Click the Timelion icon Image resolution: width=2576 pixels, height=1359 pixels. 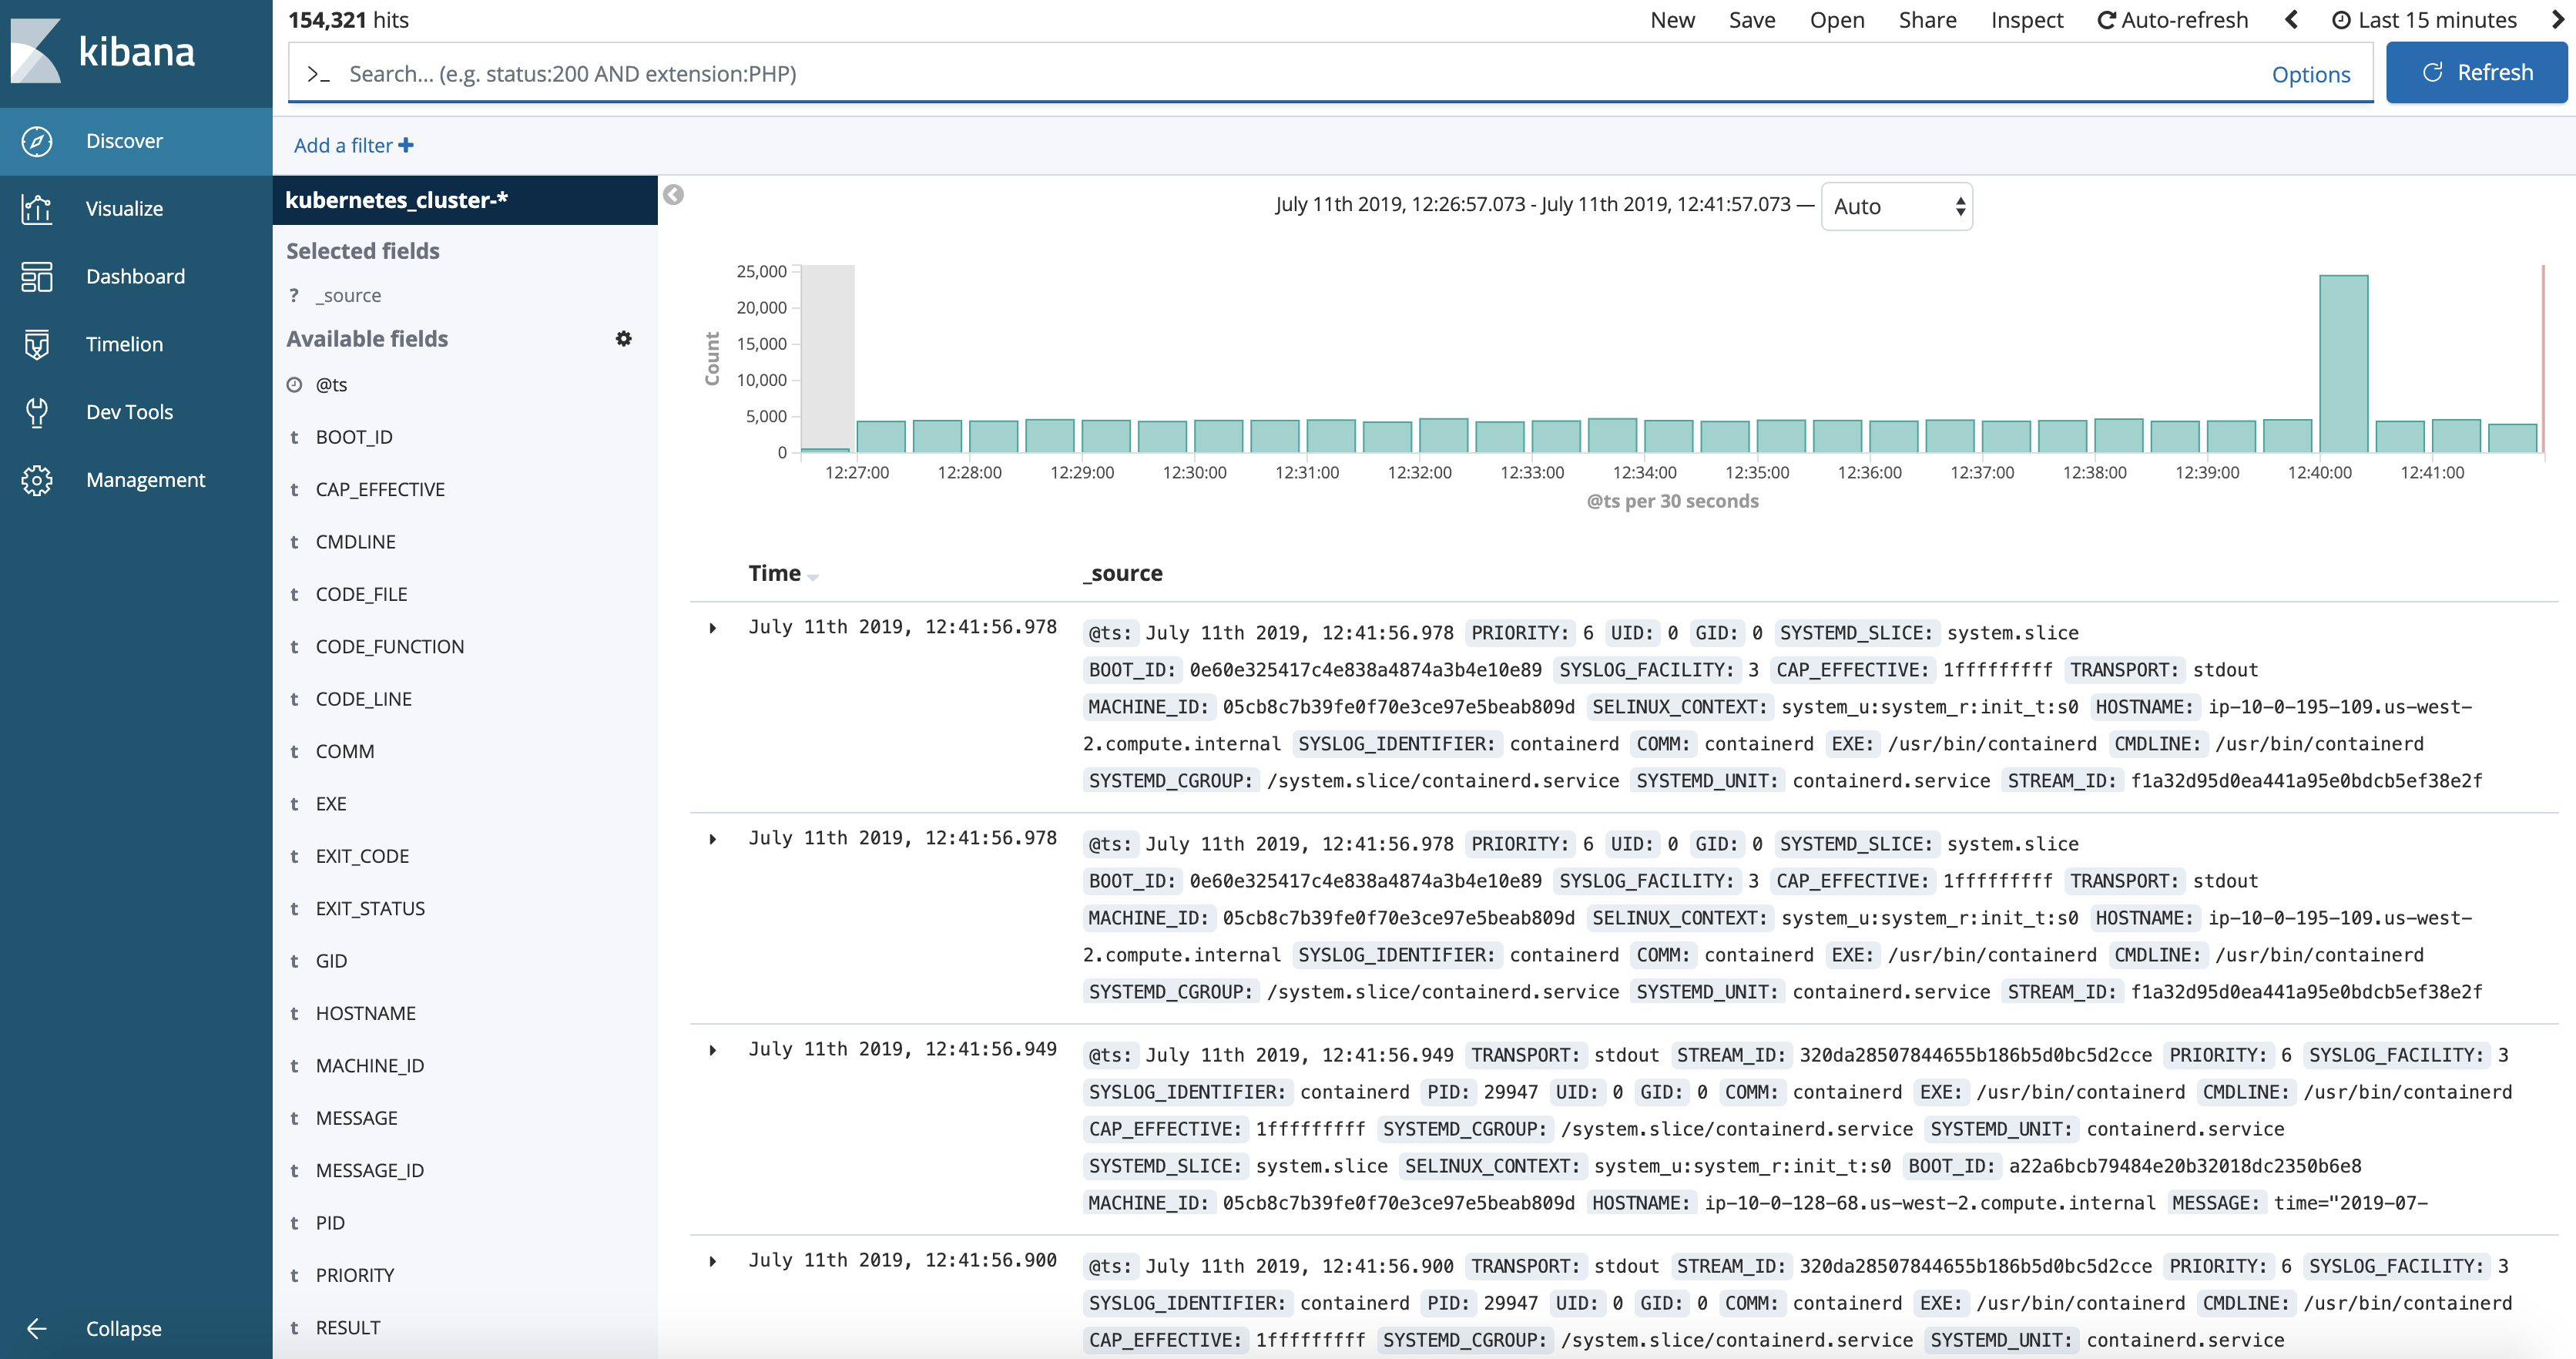[x=37, y=344]
